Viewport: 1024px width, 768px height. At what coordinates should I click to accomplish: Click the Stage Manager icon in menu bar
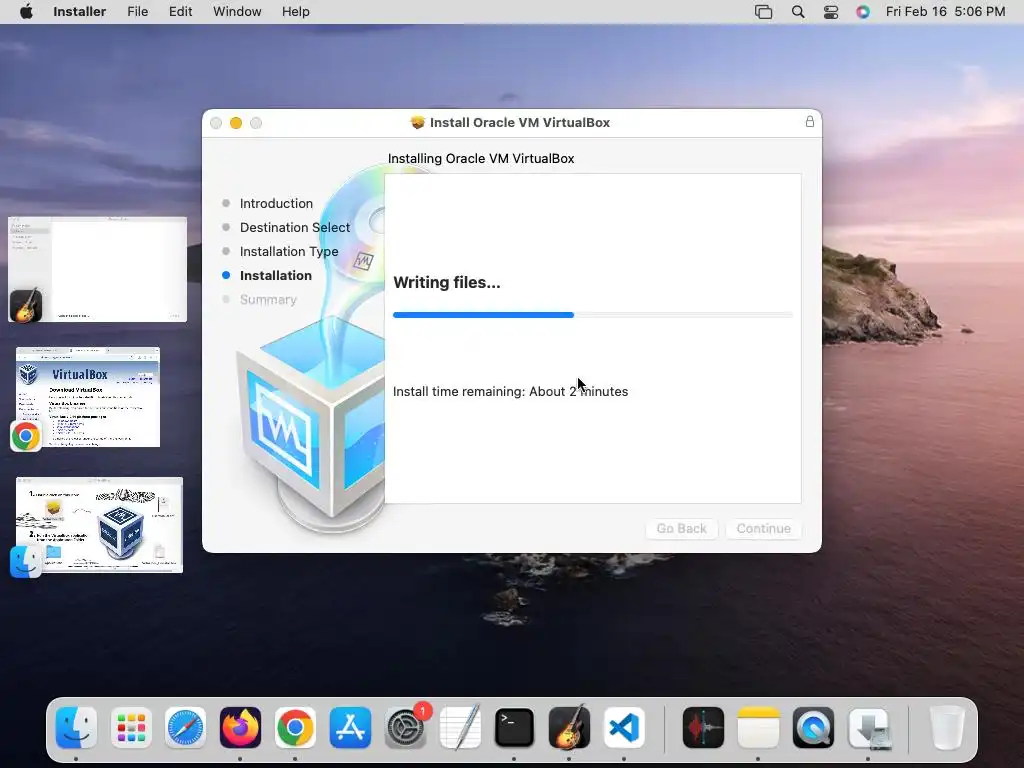(x=763, y=12)
